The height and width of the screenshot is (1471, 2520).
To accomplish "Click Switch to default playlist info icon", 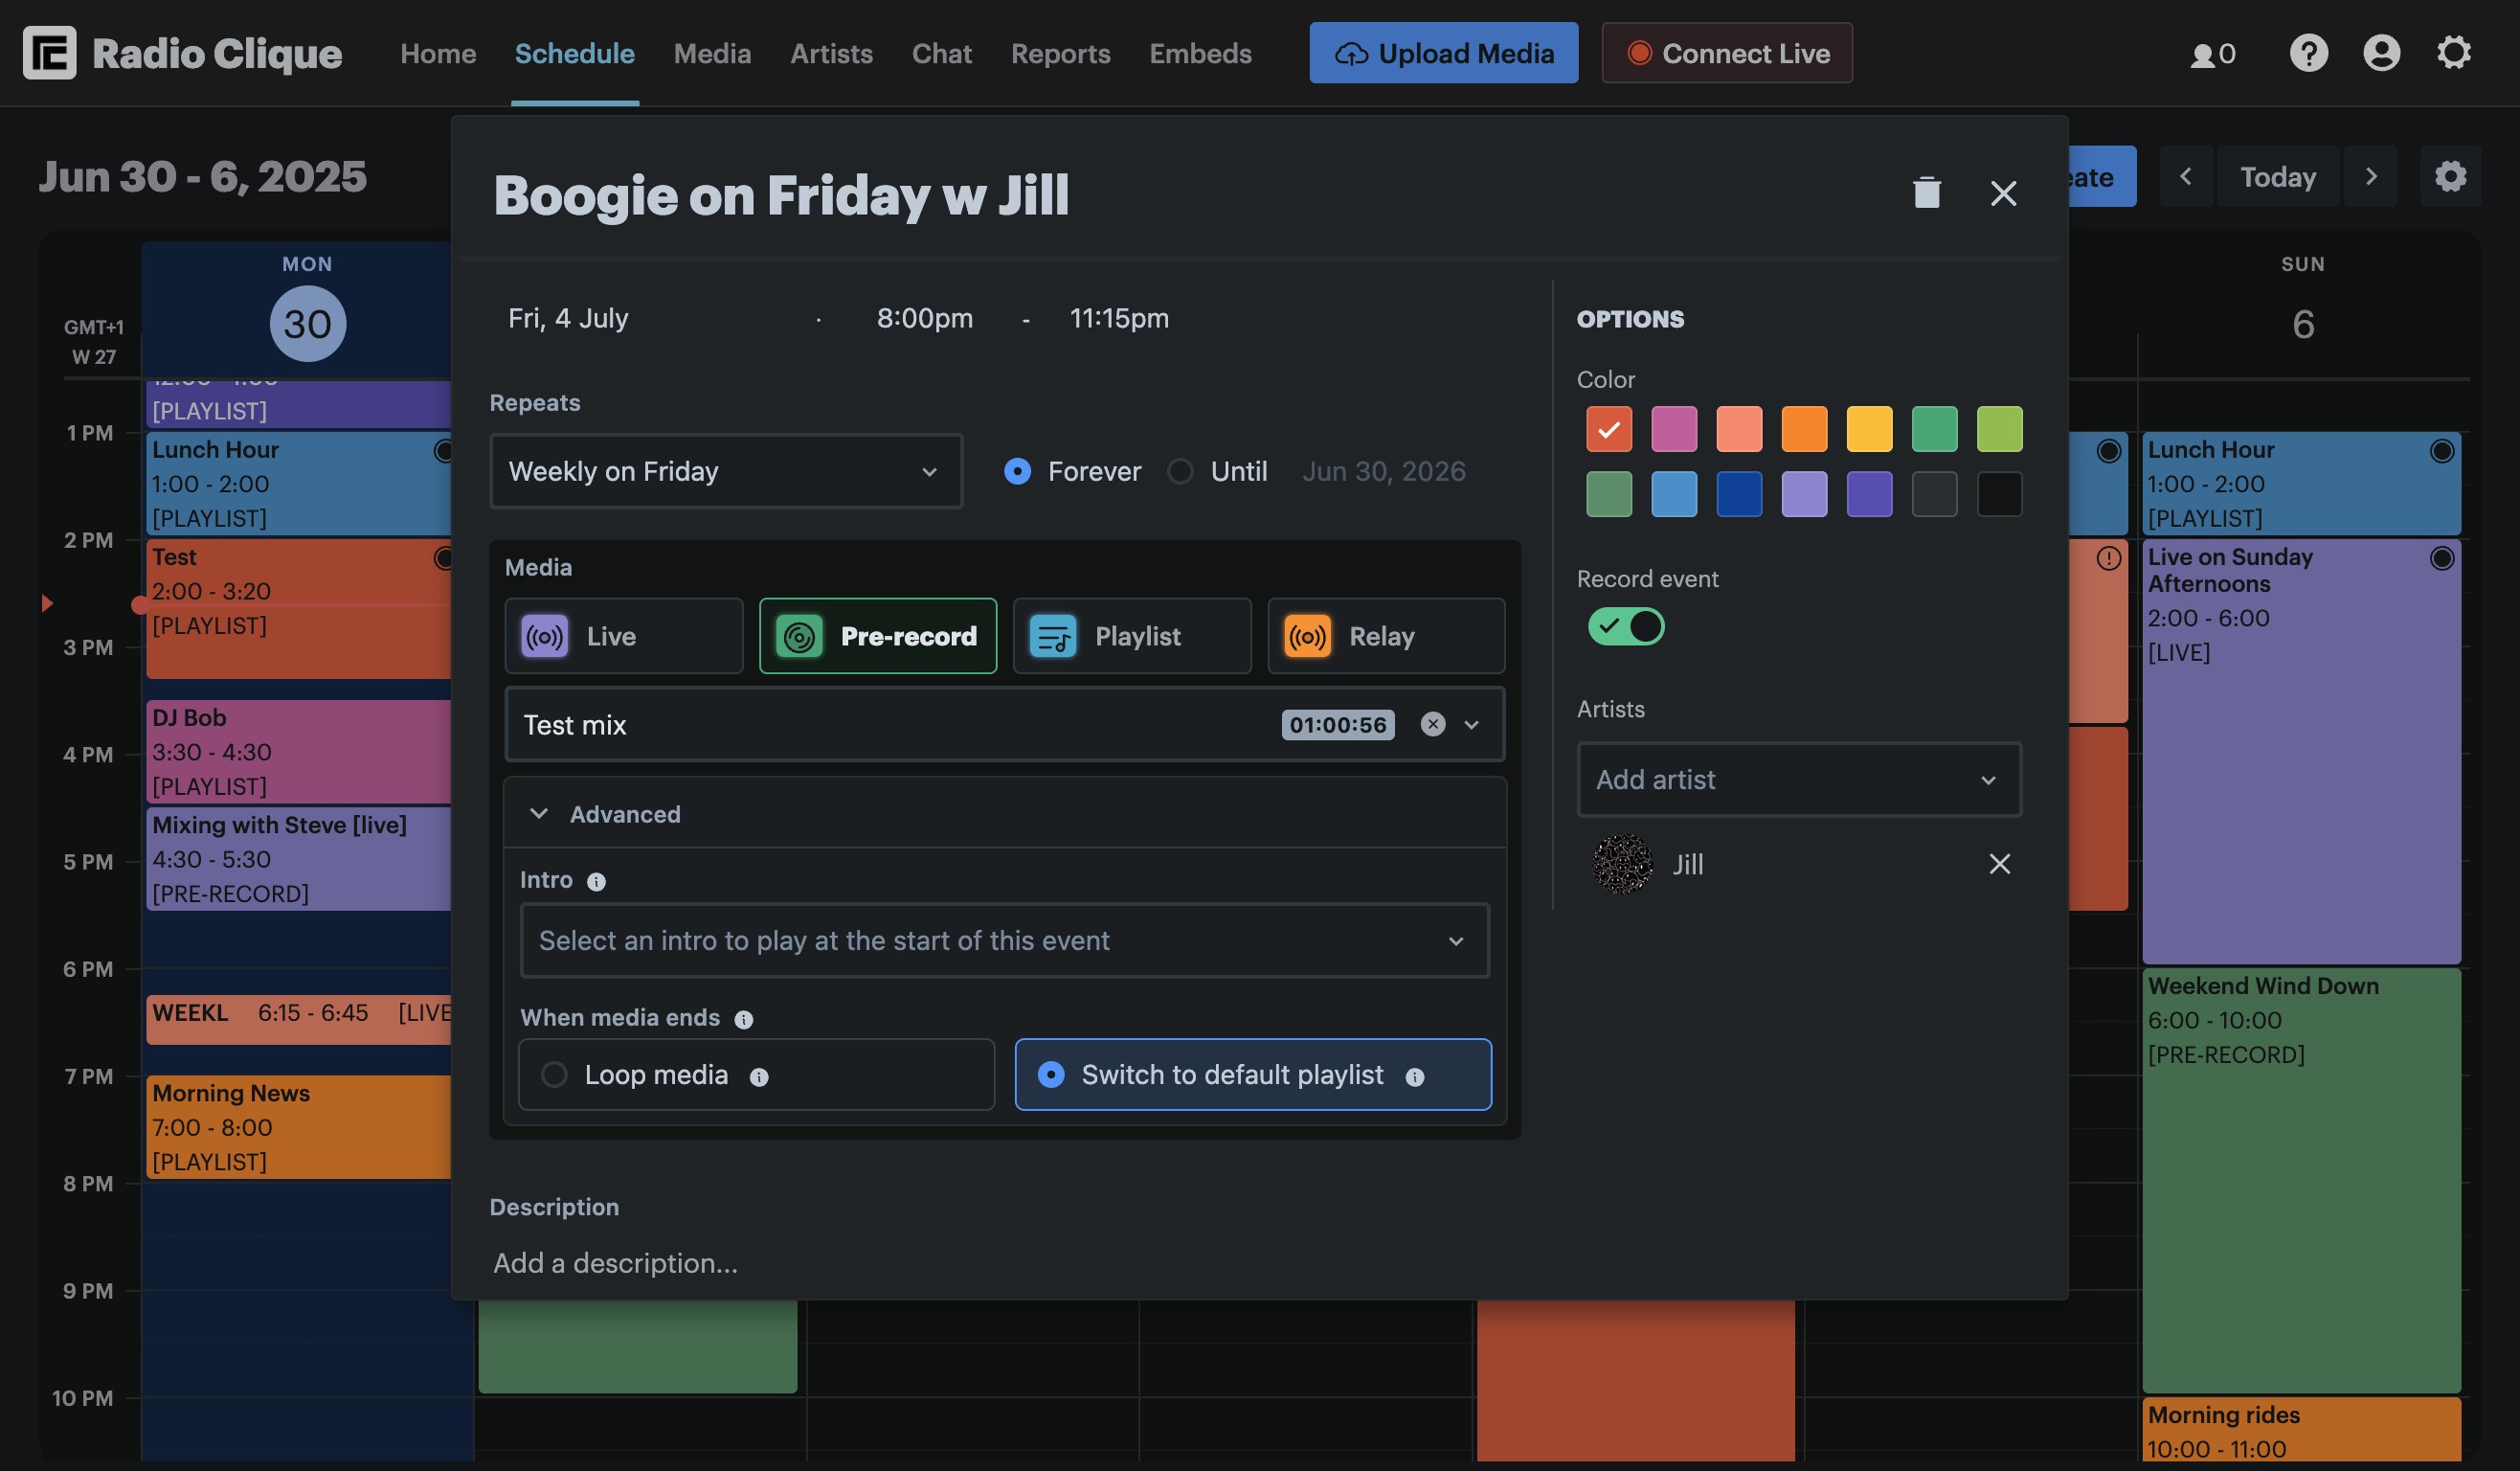I will pos(1415,1077).
